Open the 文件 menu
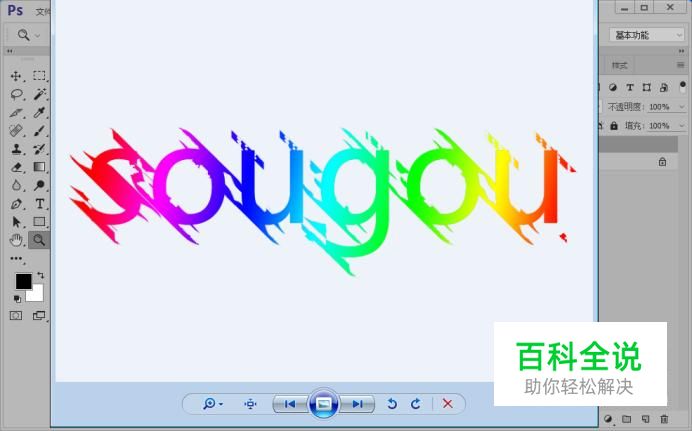This screenshot has width=692, height=431. coord(43,12)
